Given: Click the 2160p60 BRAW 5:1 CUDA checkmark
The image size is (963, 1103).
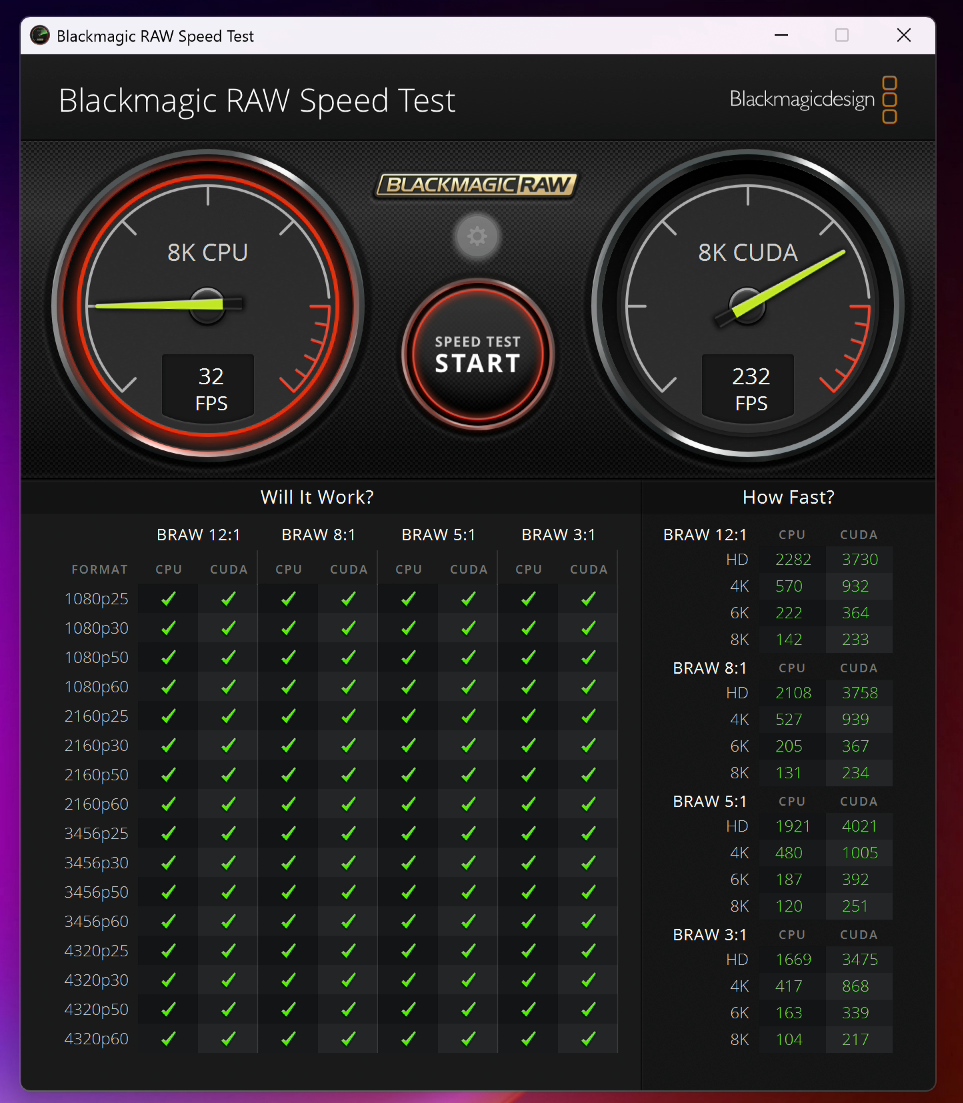Looking at the screenshot, I should click(468, 804).
